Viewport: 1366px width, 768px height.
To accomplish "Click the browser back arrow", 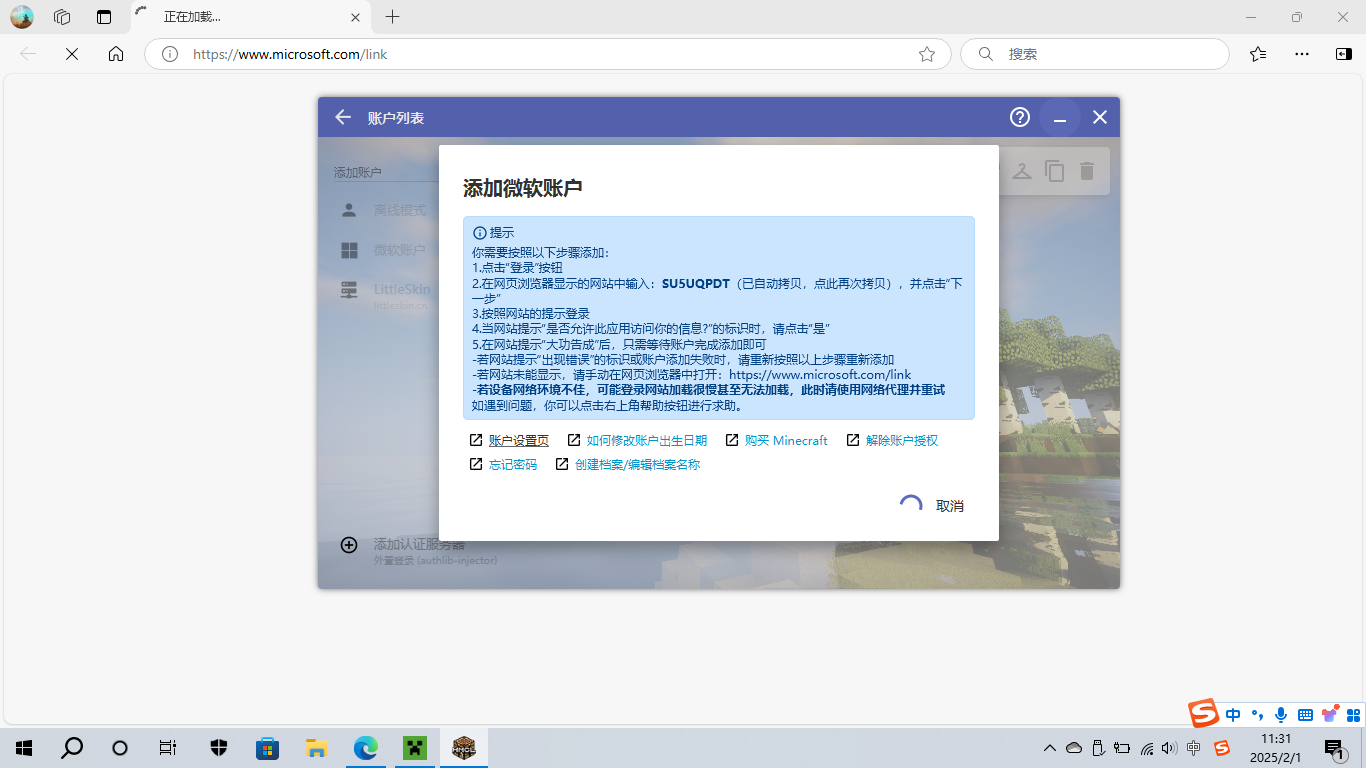I will click(x=28, y=54).
